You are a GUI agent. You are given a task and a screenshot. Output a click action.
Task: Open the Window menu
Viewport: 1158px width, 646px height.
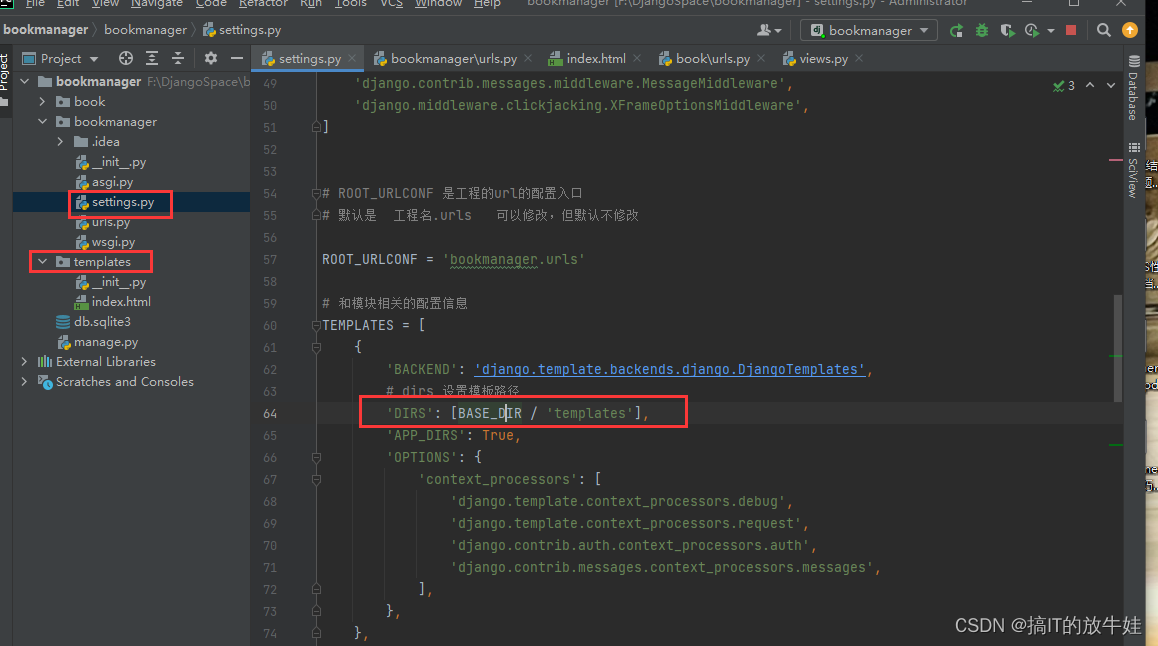click(x=438, y=4)
